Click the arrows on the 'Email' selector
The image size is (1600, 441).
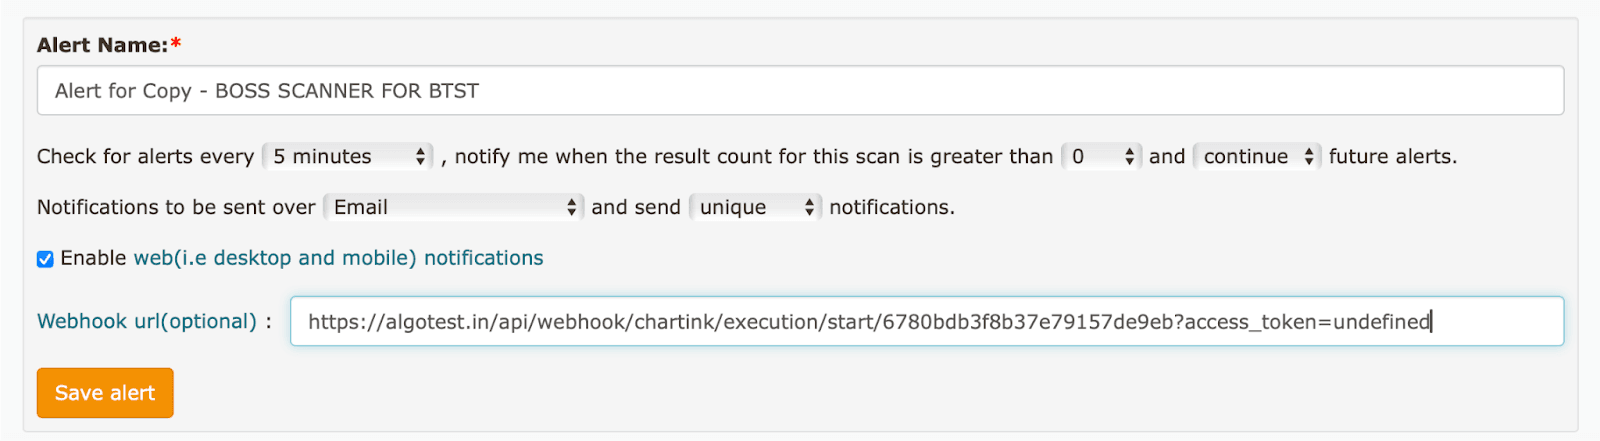click(x=571, y=207)
